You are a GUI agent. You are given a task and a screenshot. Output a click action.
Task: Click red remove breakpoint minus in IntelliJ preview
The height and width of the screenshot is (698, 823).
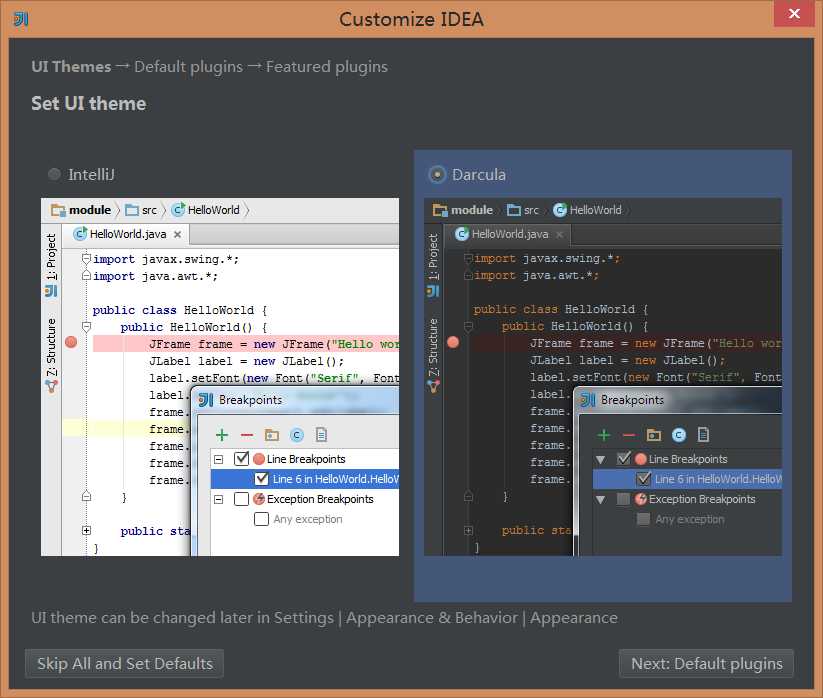coord(247,435)
